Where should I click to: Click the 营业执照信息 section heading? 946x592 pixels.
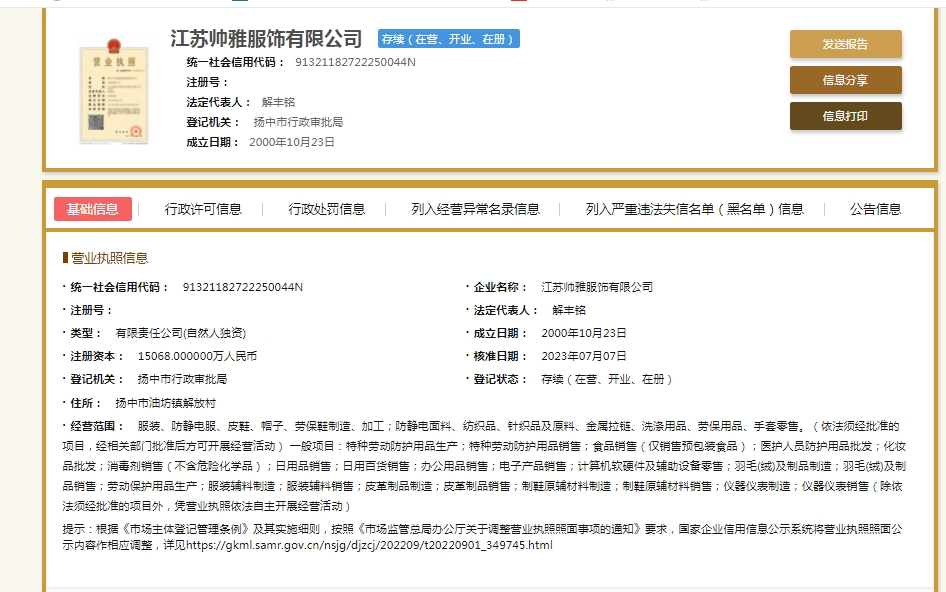(109, 258)
